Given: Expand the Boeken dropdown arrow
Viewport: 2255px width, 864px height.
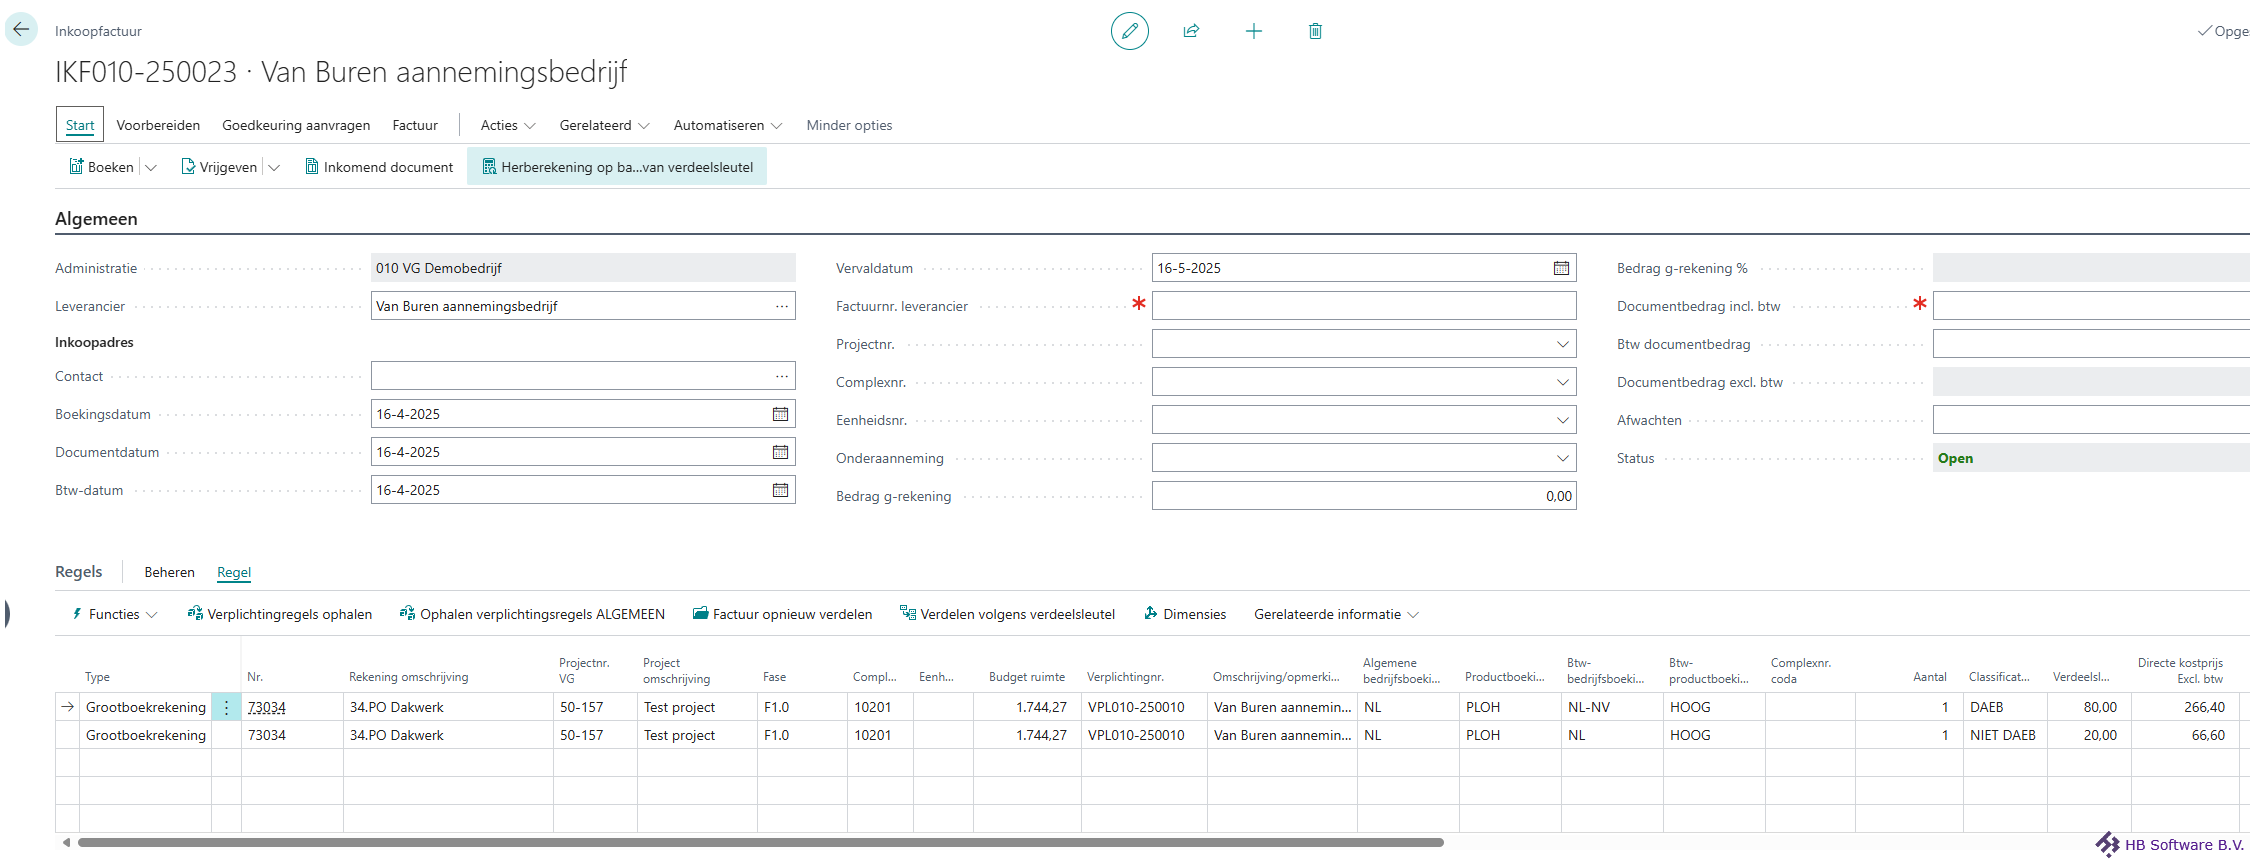Looking at the screenshot, I should click(151, 167).
